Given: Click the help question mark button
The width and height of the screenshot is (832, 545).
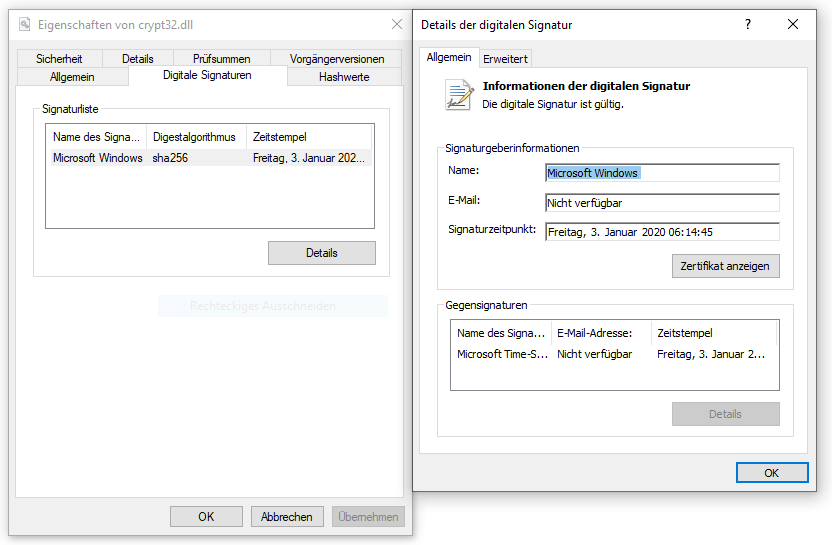Looking at the screenshot, I should click(x=748, y=24).
